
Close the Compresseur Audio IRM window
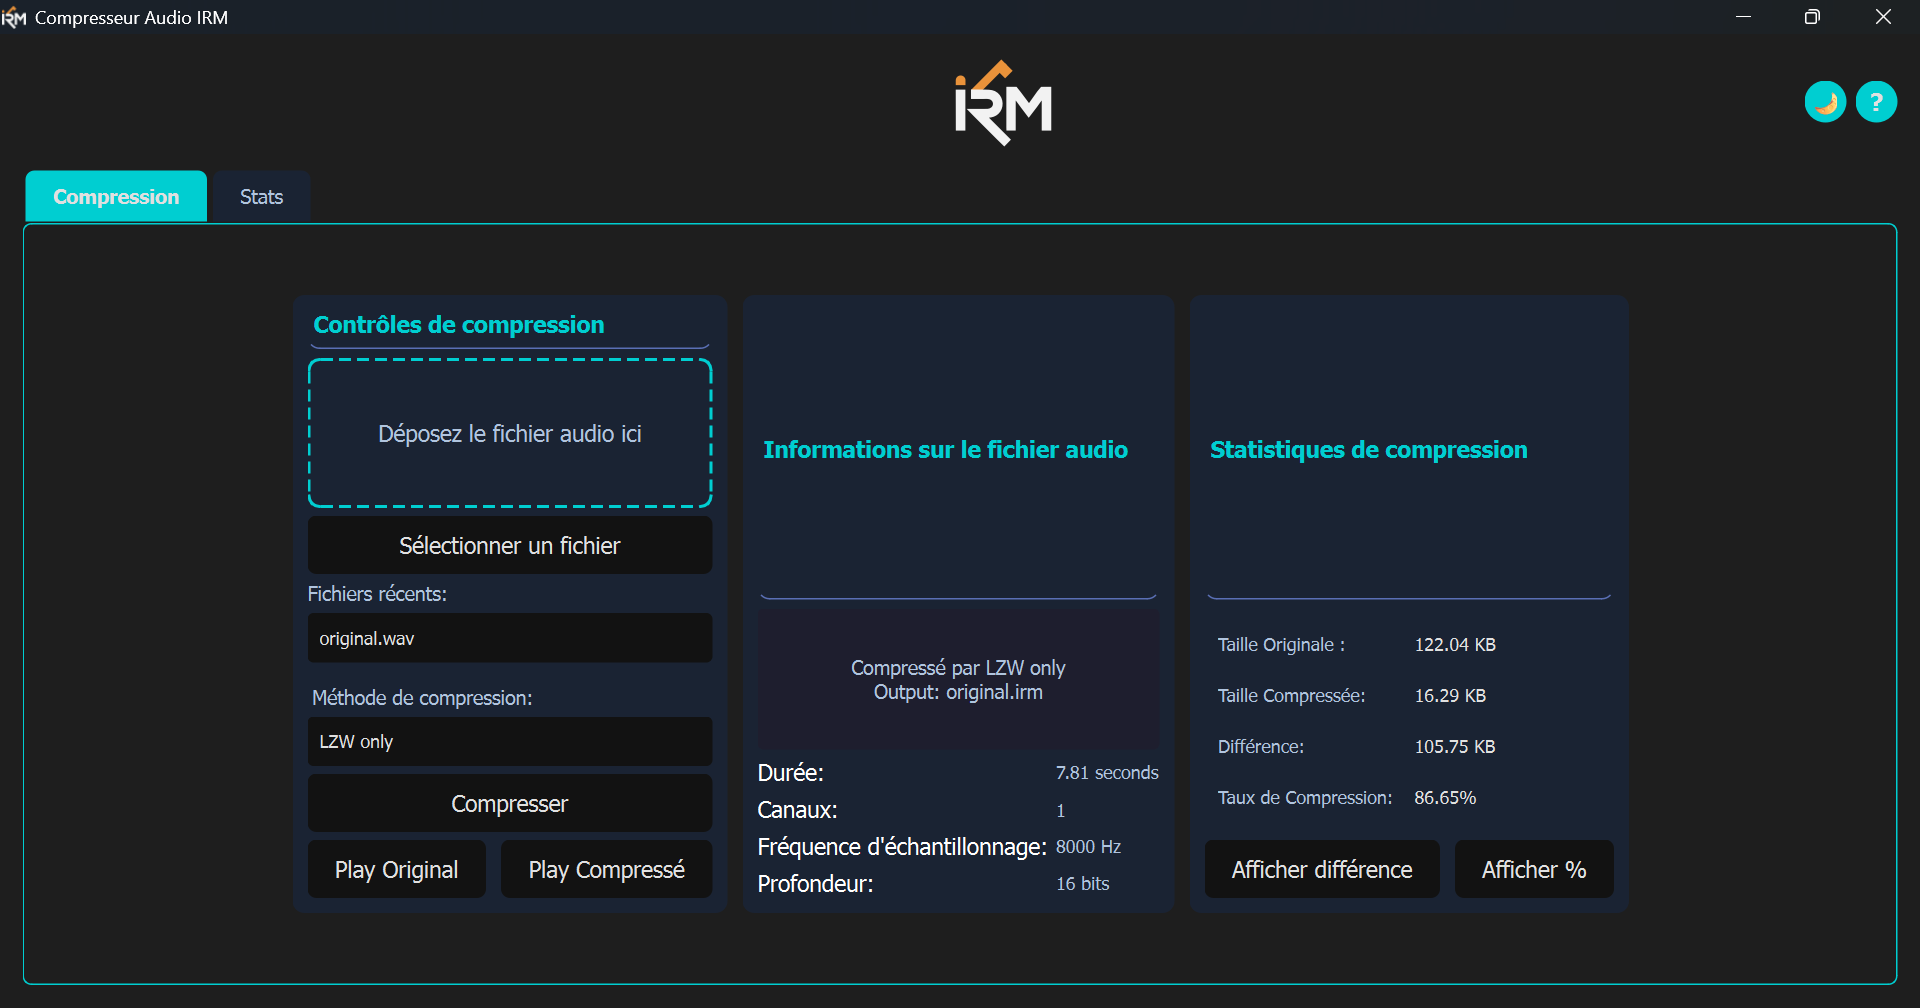point(1883,18)
